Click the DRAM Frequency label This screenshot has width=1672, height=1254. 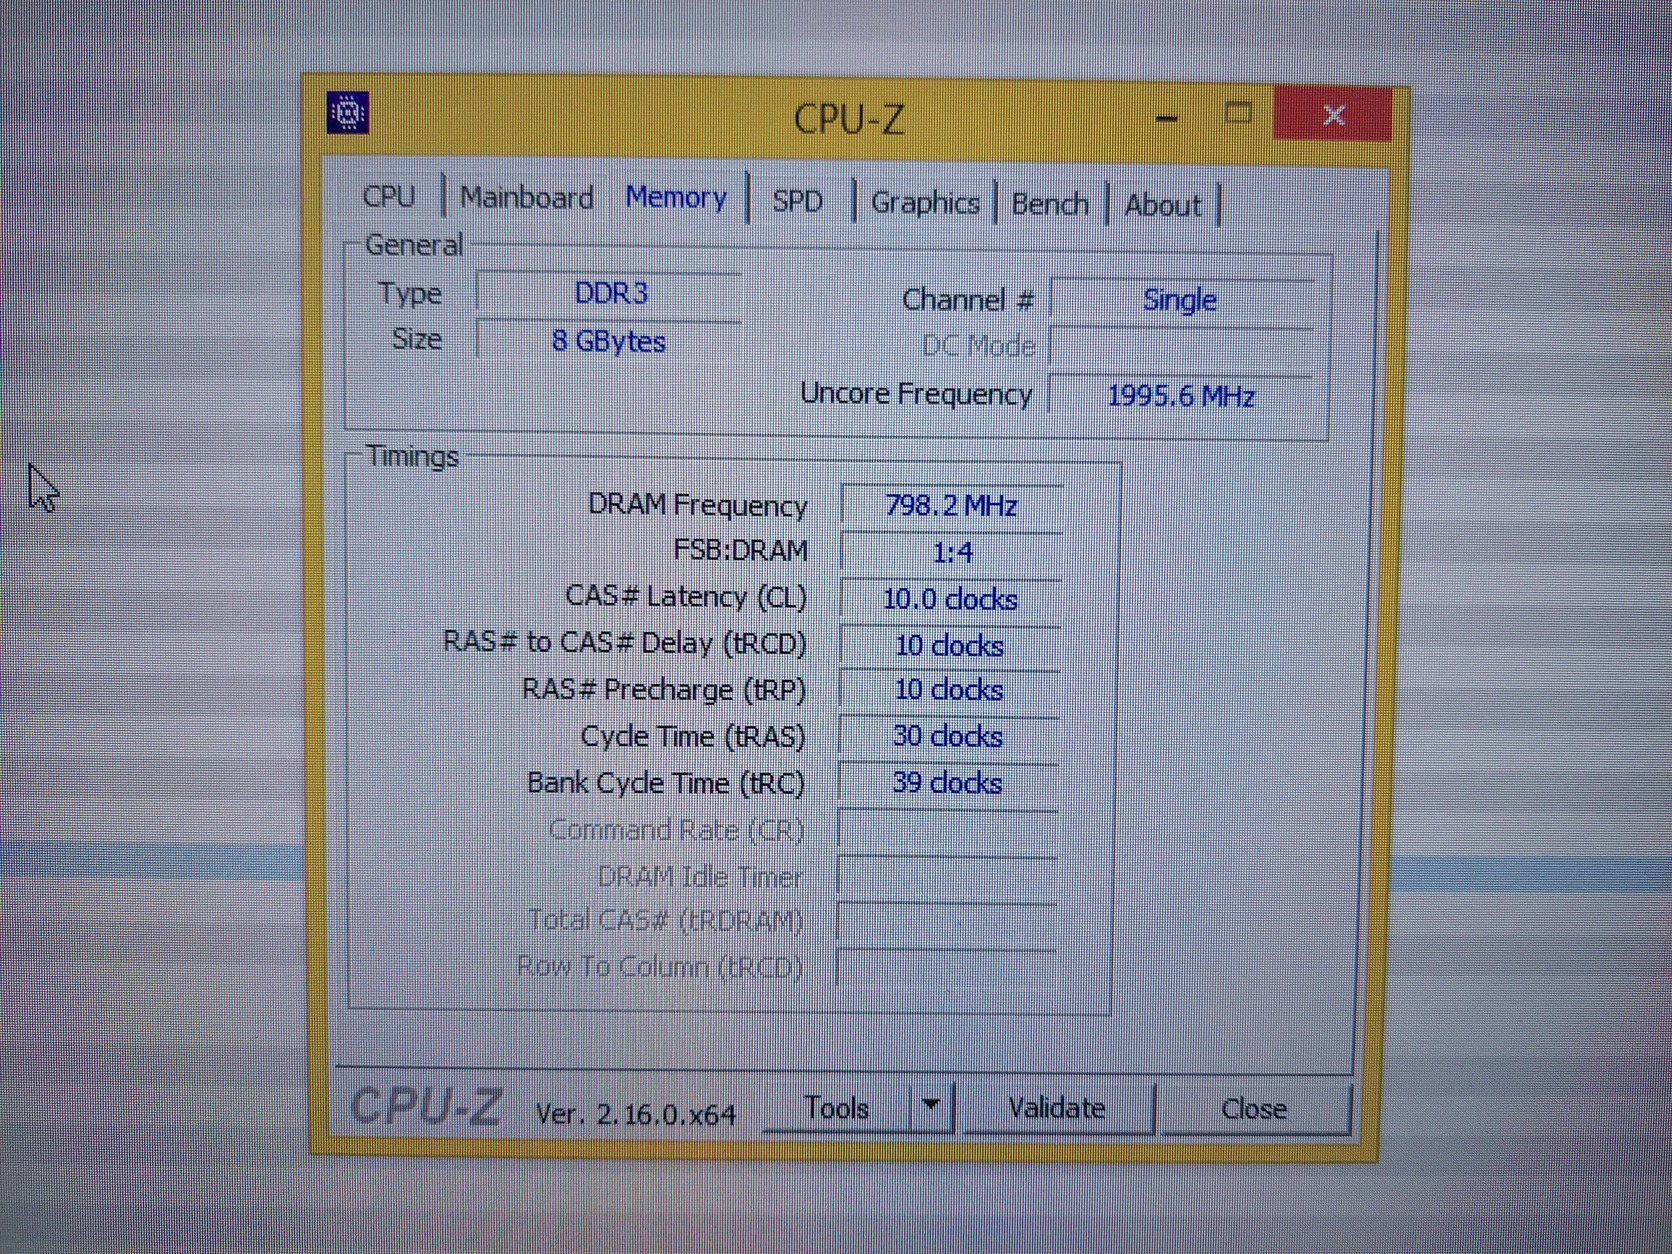point(697,505)
